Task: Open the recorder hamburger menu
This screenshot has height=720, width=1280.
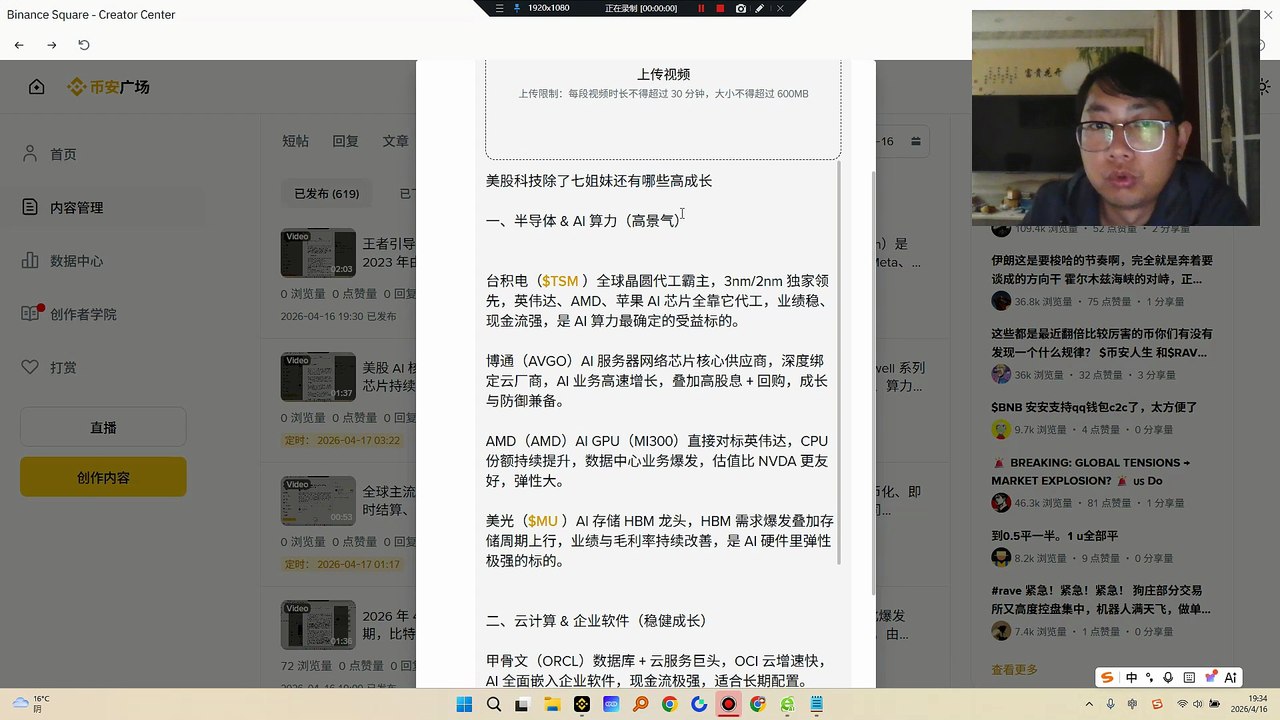Action: coord(499,8)
